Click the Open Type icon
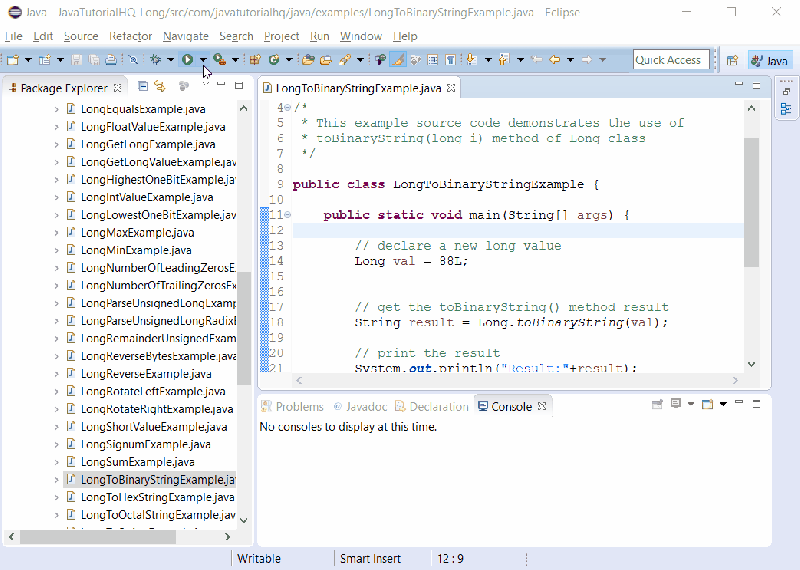This screenshot has width=800, height=570. 308,60
